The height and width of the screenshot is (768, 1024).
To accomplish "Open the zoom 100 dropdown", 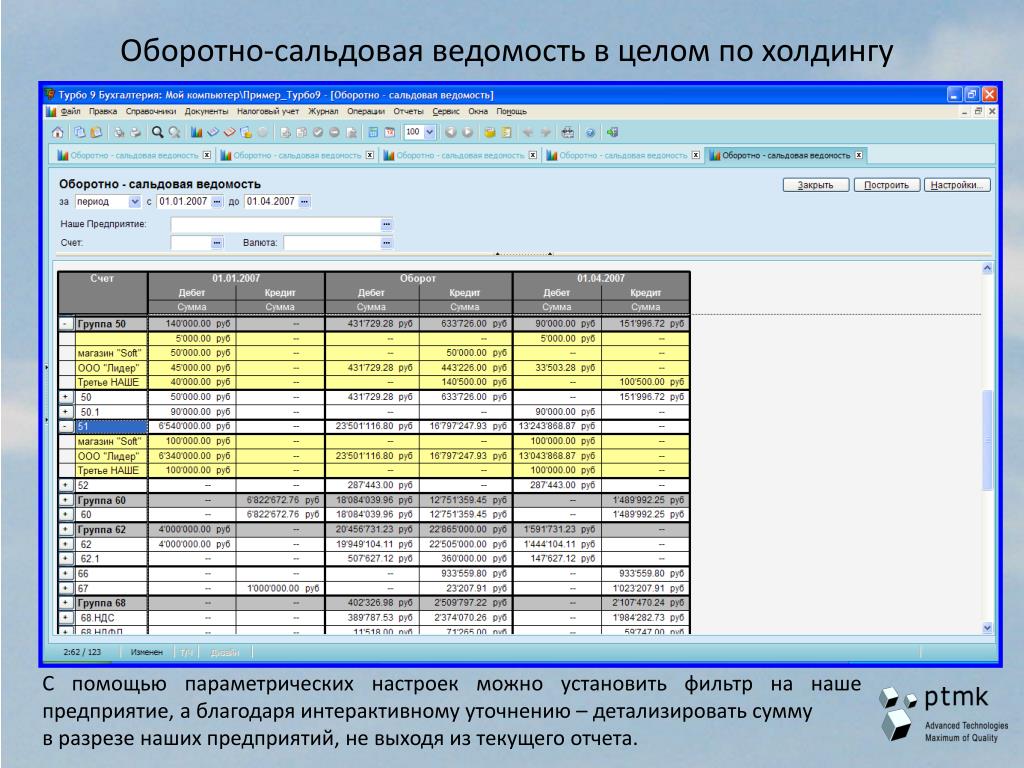I will 430,132.
